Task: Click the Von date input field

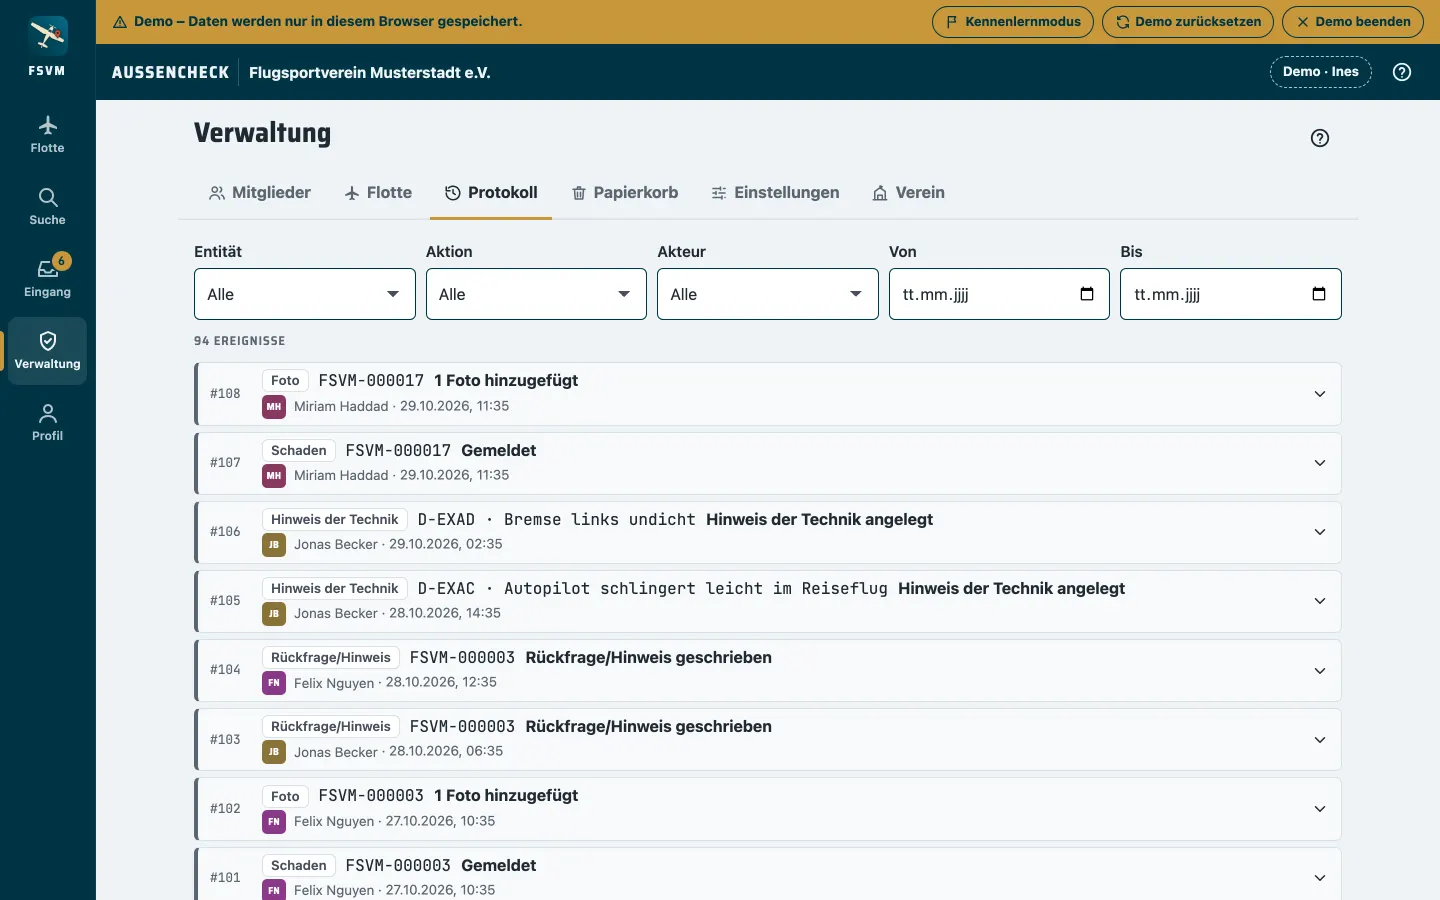Action: 999,294
